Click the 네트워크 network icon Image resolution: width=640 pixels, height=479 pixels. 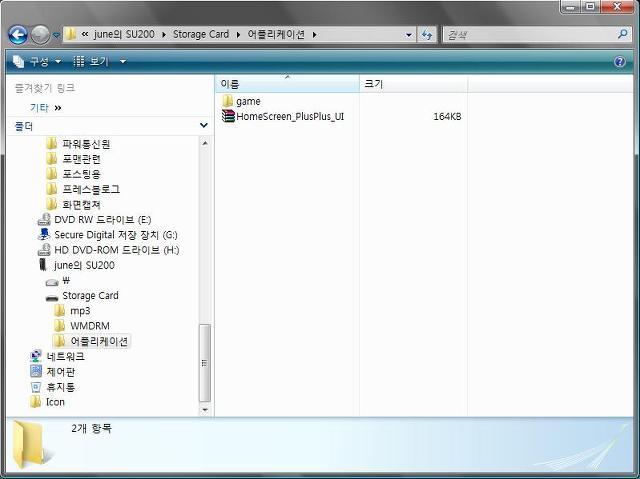tap(36, 356)
